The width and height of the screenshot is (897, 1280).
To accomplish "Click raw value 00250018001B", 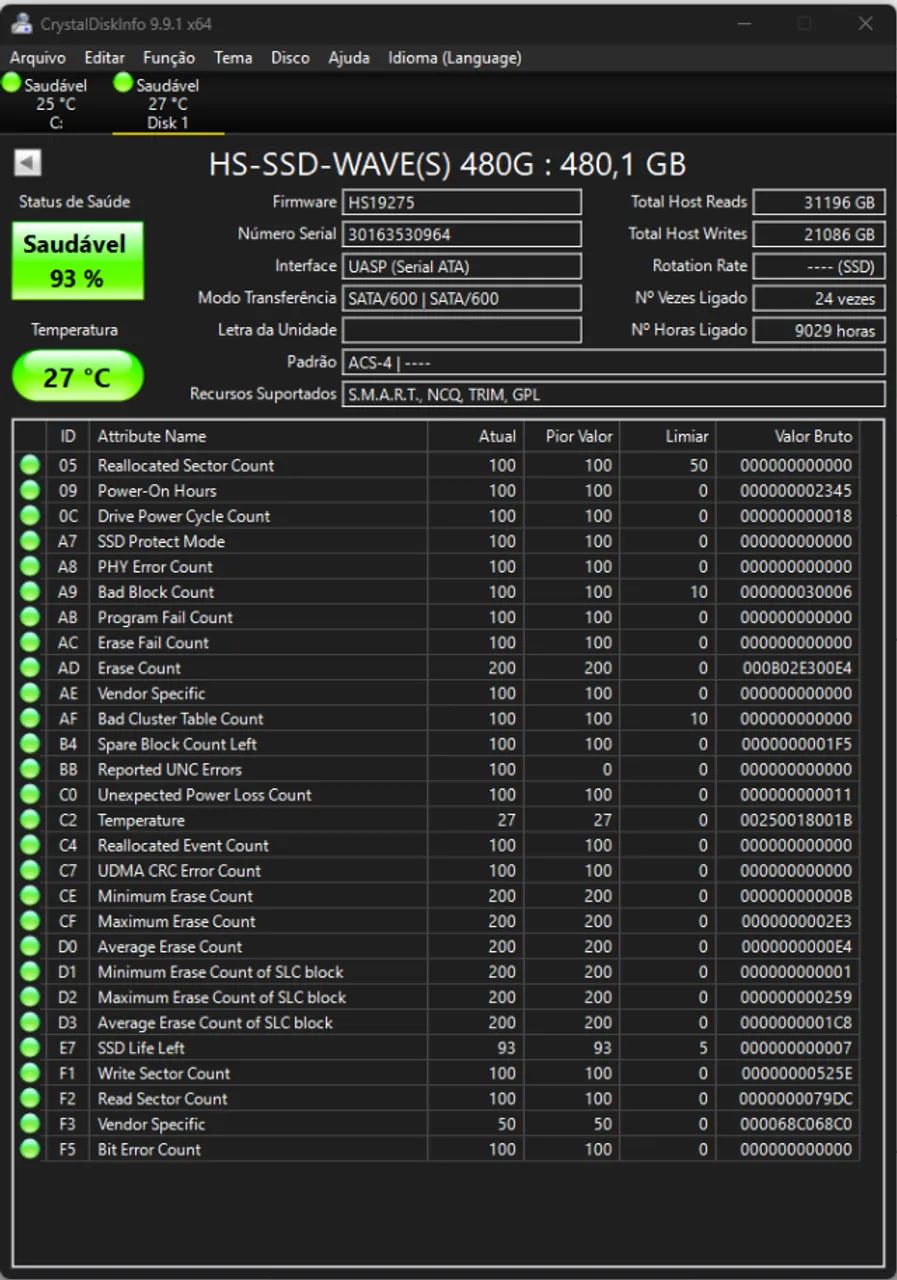I will tap(796, 820).
